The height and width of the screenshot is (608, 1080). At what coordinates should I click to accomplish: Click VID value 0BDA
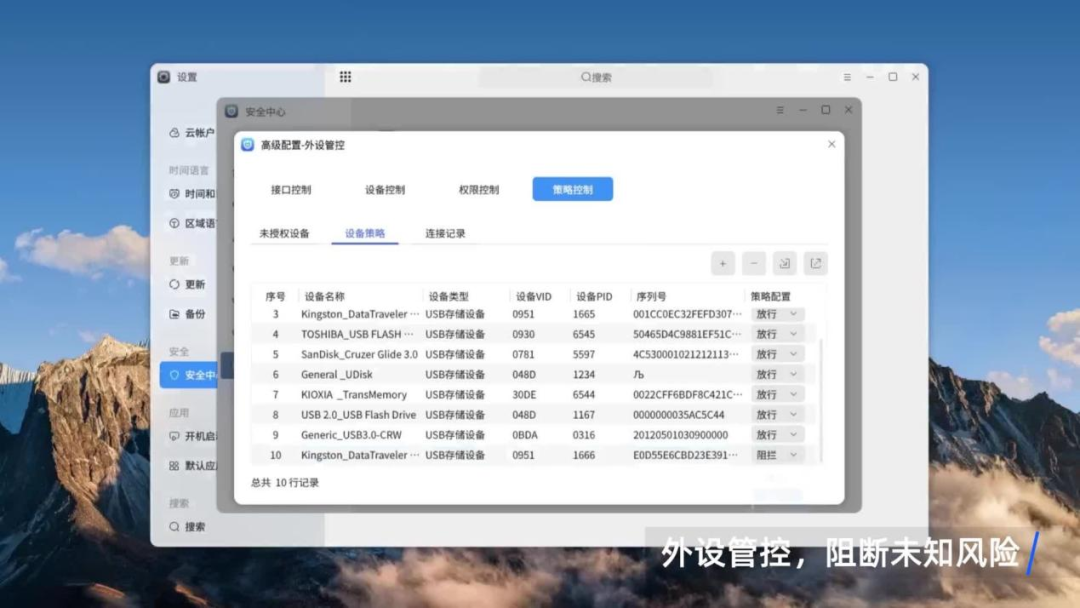pyautogui.click(x=525, y=434)
